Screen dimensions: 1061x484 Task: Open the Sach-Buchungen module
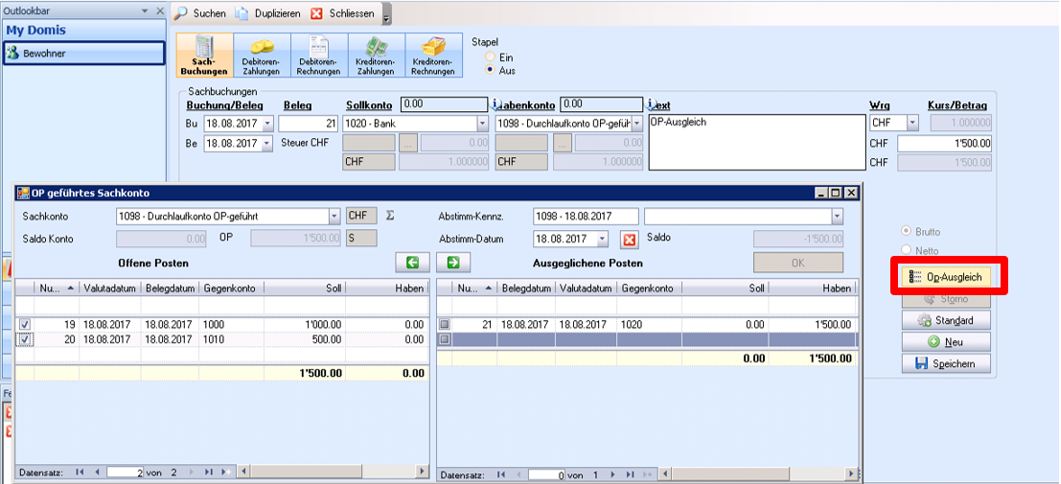204,56
